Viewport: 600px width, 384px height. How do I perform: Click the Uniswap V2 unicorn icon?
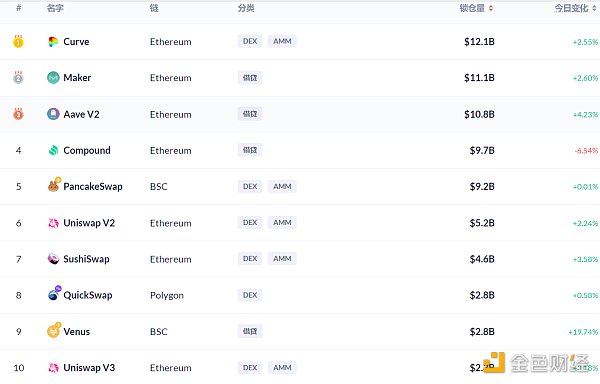pos(53,223)
